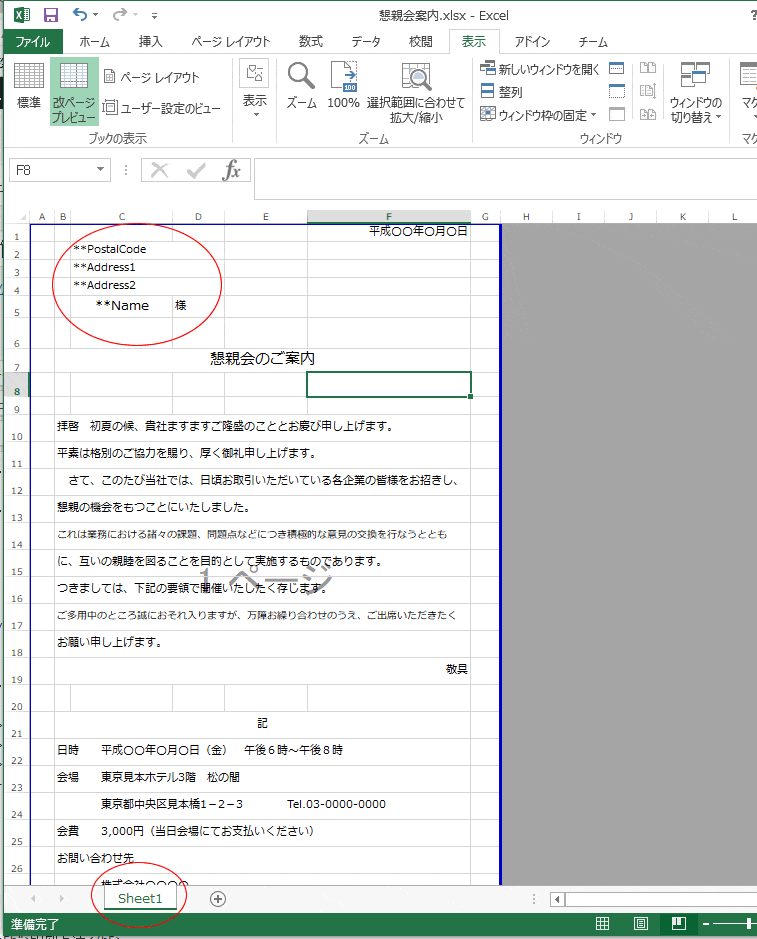Viewport: 757px width, 939px height.
Task: Click the Undo arrow icon
Action: point(81,15)
